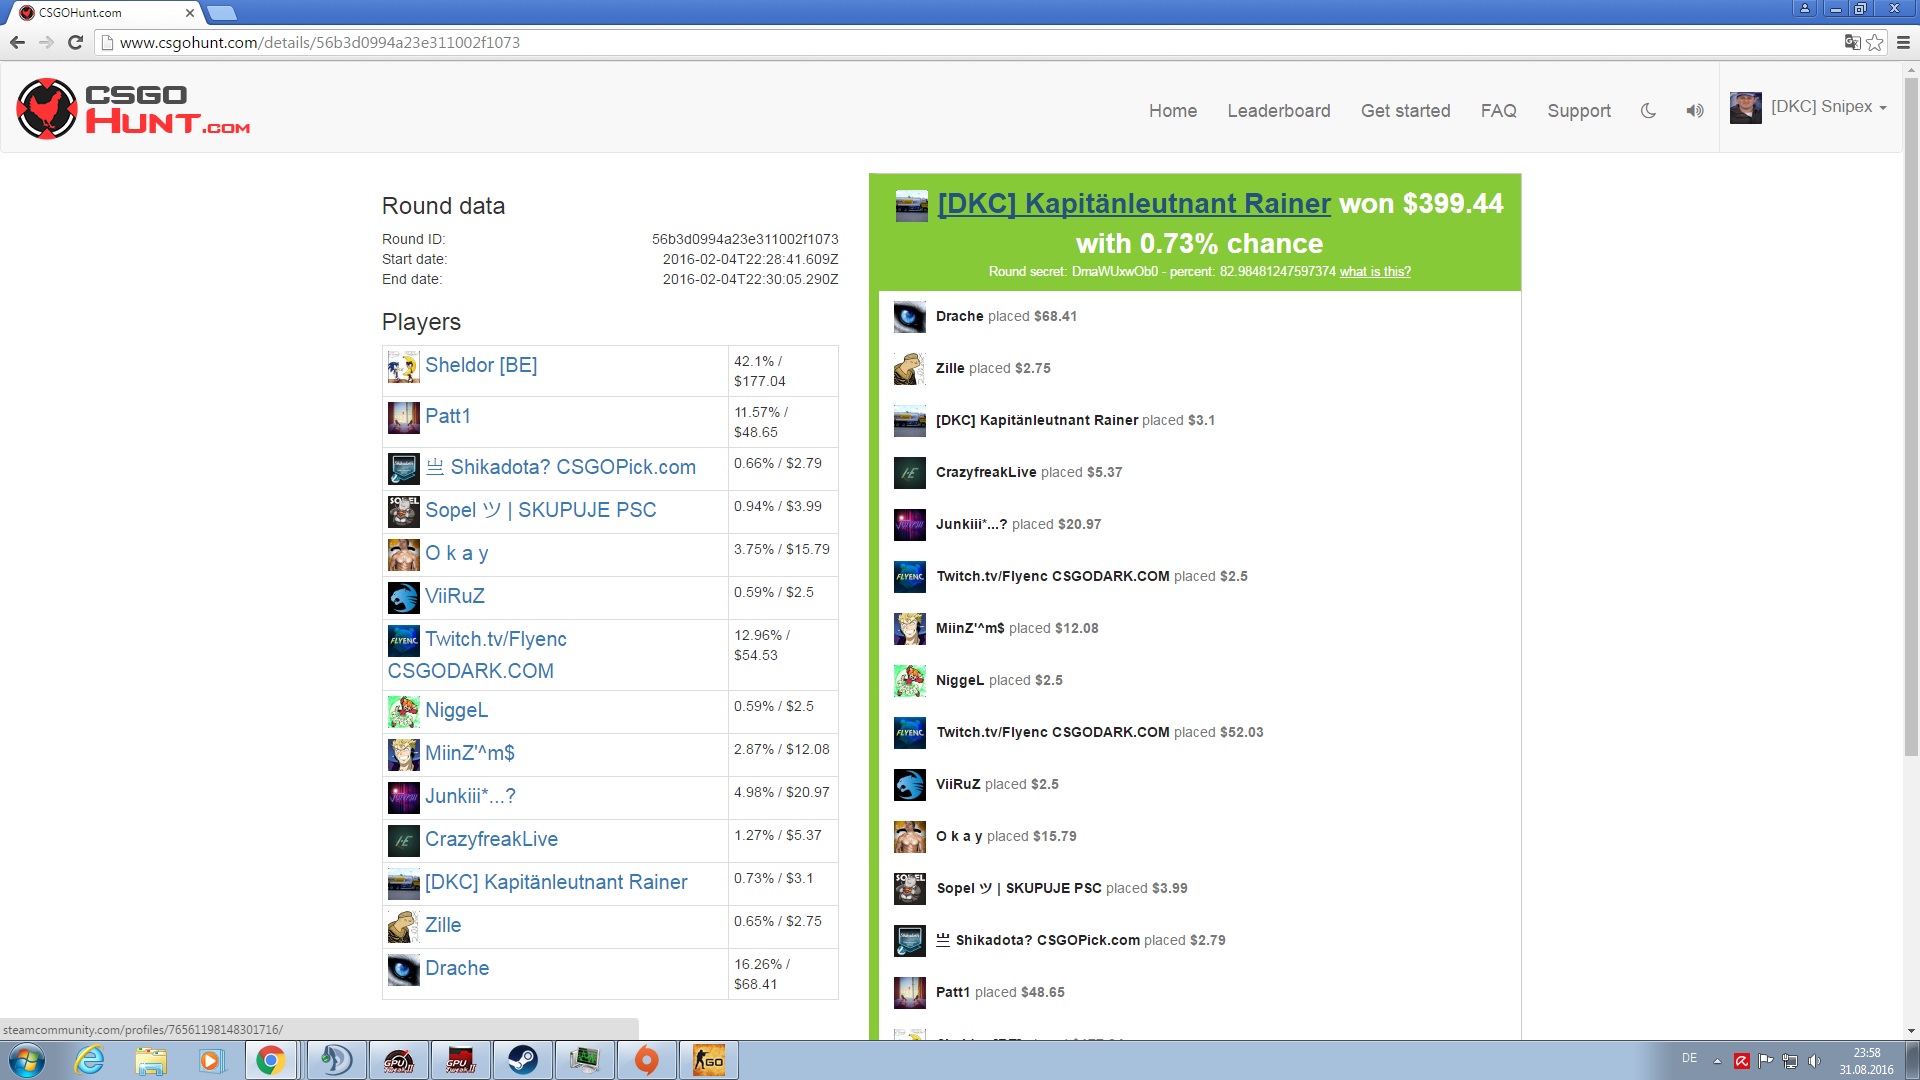
Task: Bookmark page with star icon
Action: pos(1875,42)
